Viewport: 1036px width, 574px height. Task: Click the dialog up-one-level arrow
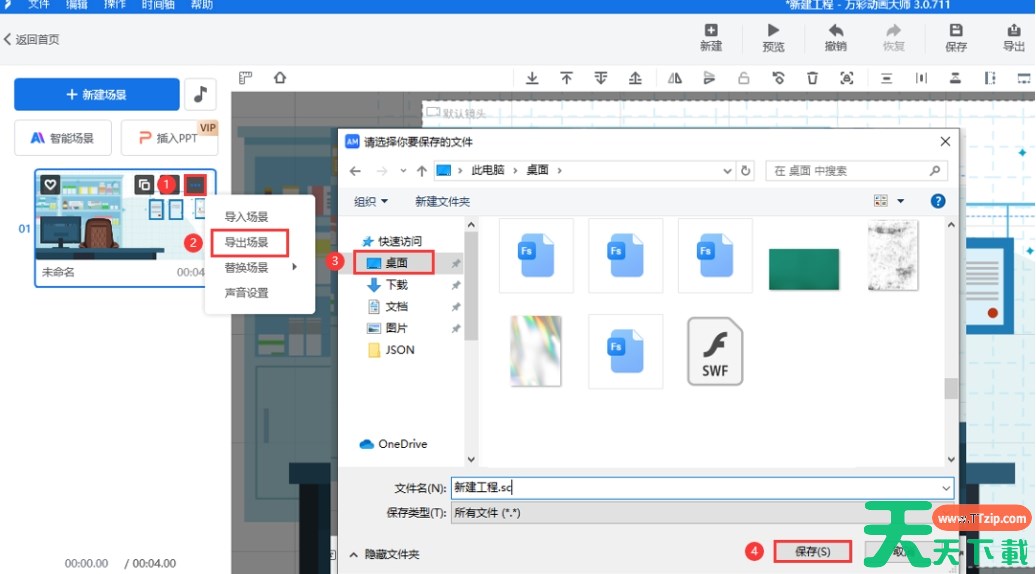point(422,171)
